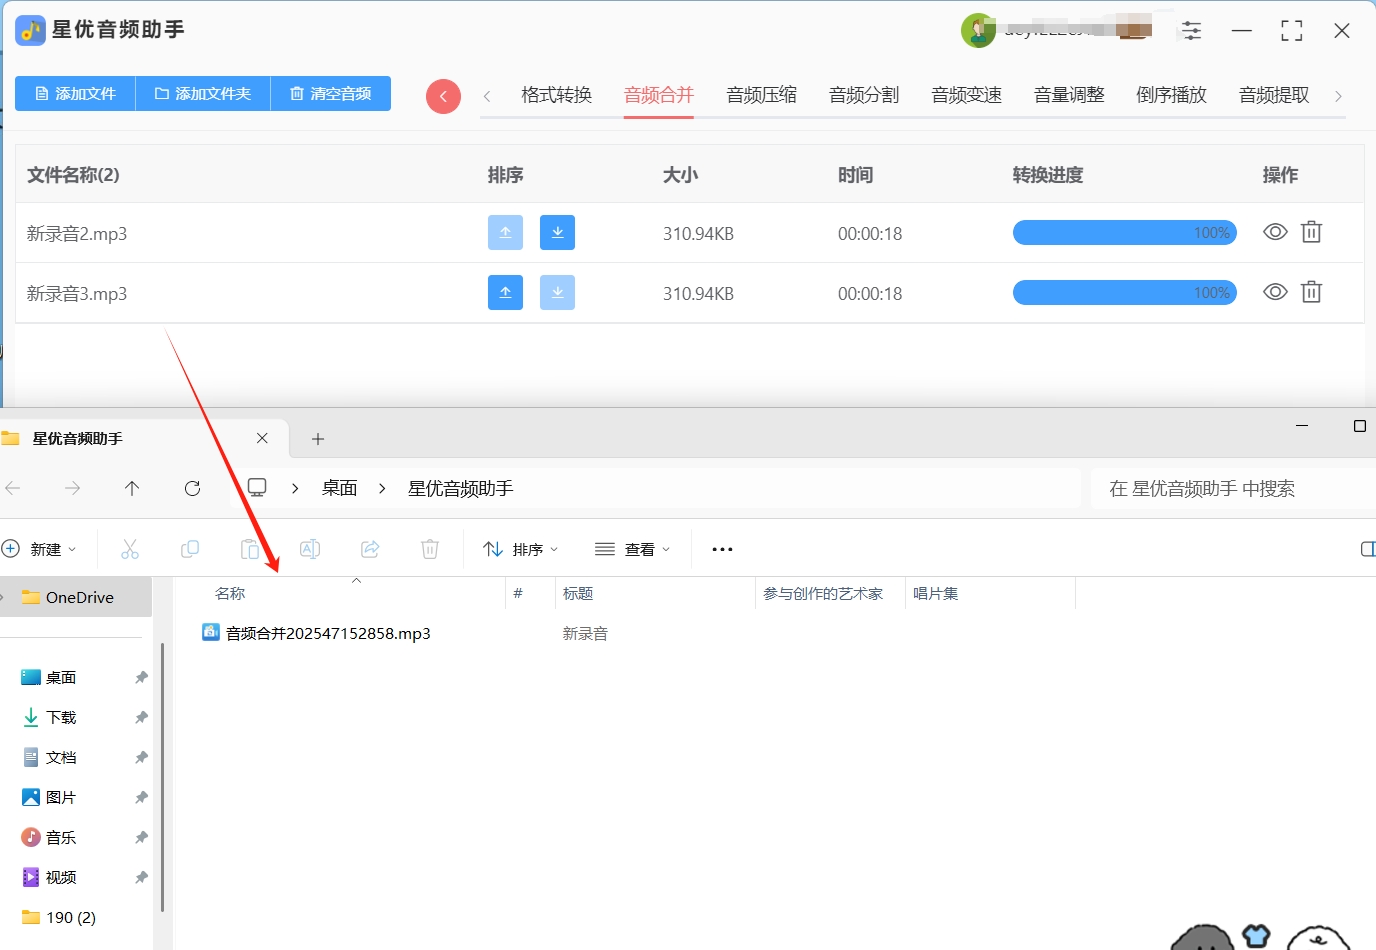Go up one folder level in Explorer
Screen dimensions: 1376x950
[x=132, y=488]
